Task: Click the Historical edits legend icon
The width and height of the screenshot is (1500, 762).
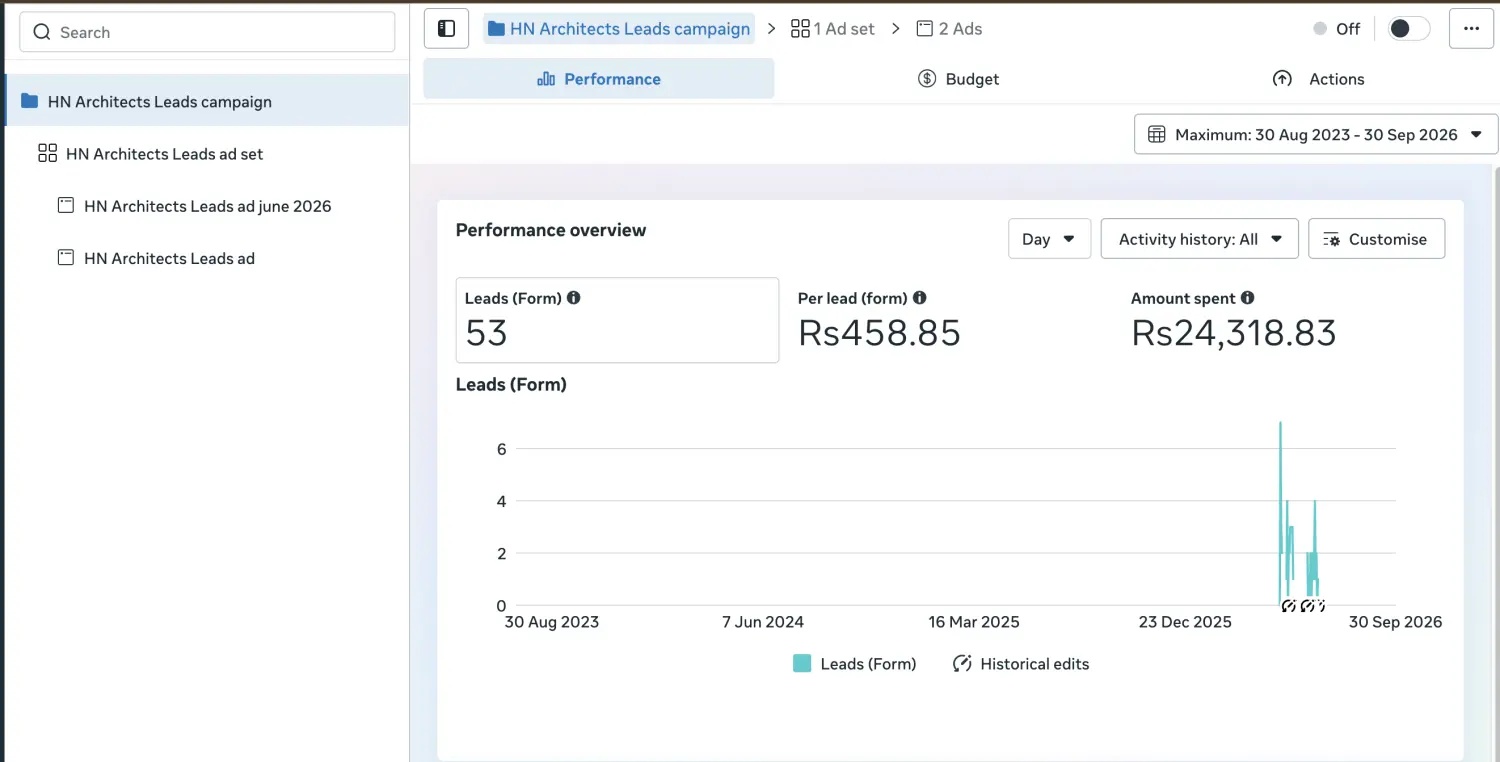Action: pyautogui.click(x=962, y=663)
